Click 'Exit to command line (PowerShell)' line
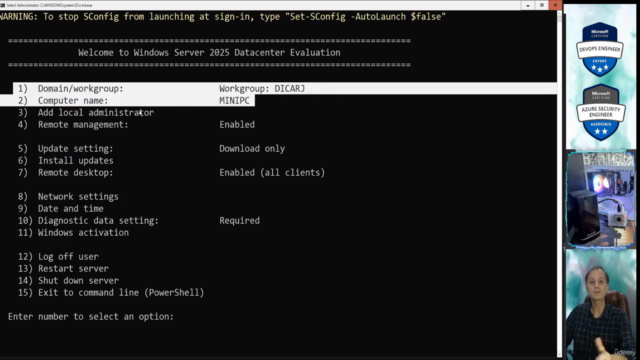The height and width of the screenshot is (360, 640). 111,293
